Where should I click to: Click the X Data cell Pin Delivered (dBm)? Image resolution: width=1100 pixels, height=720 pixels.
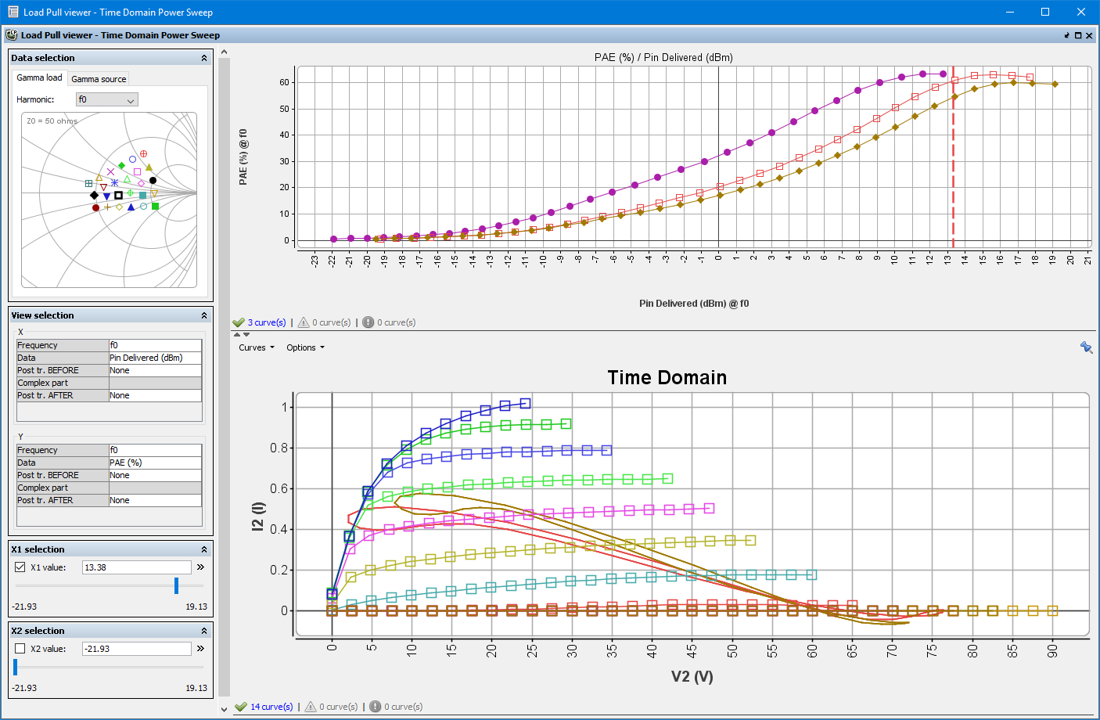(x=155, y=358)
